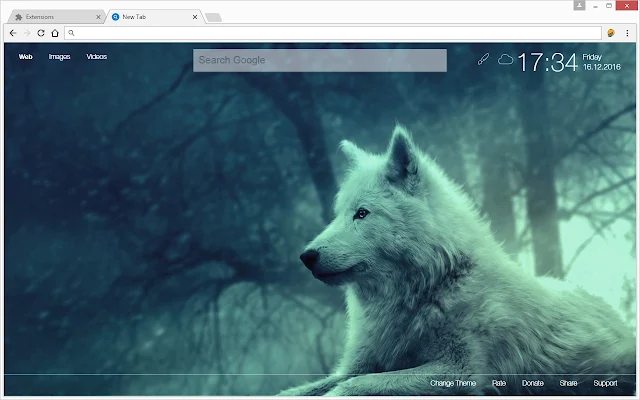Click the extension icon beside the address bar
Screen dimensions: 640x400
click(x=611, y=33)
